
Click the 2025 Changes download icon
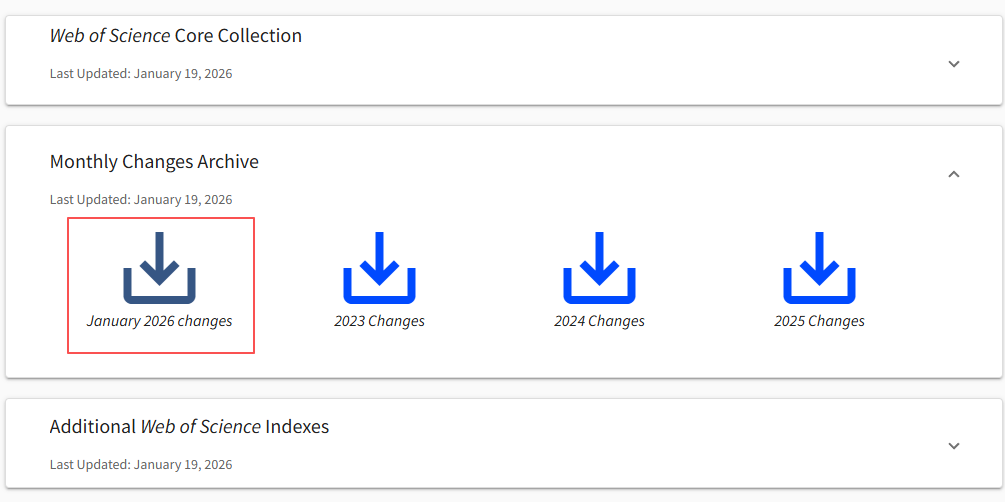coord(819,267)
